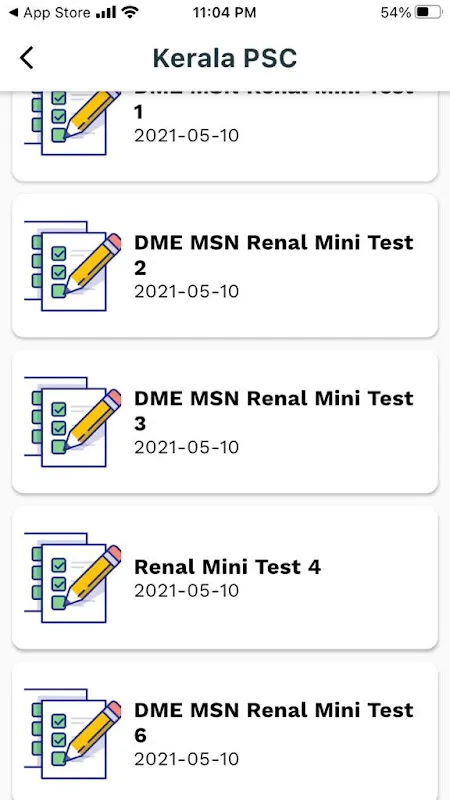This screenshot has width=450, height=800.
Task: Select Renal Mini Test 4 title
Action: click(228, 567)
